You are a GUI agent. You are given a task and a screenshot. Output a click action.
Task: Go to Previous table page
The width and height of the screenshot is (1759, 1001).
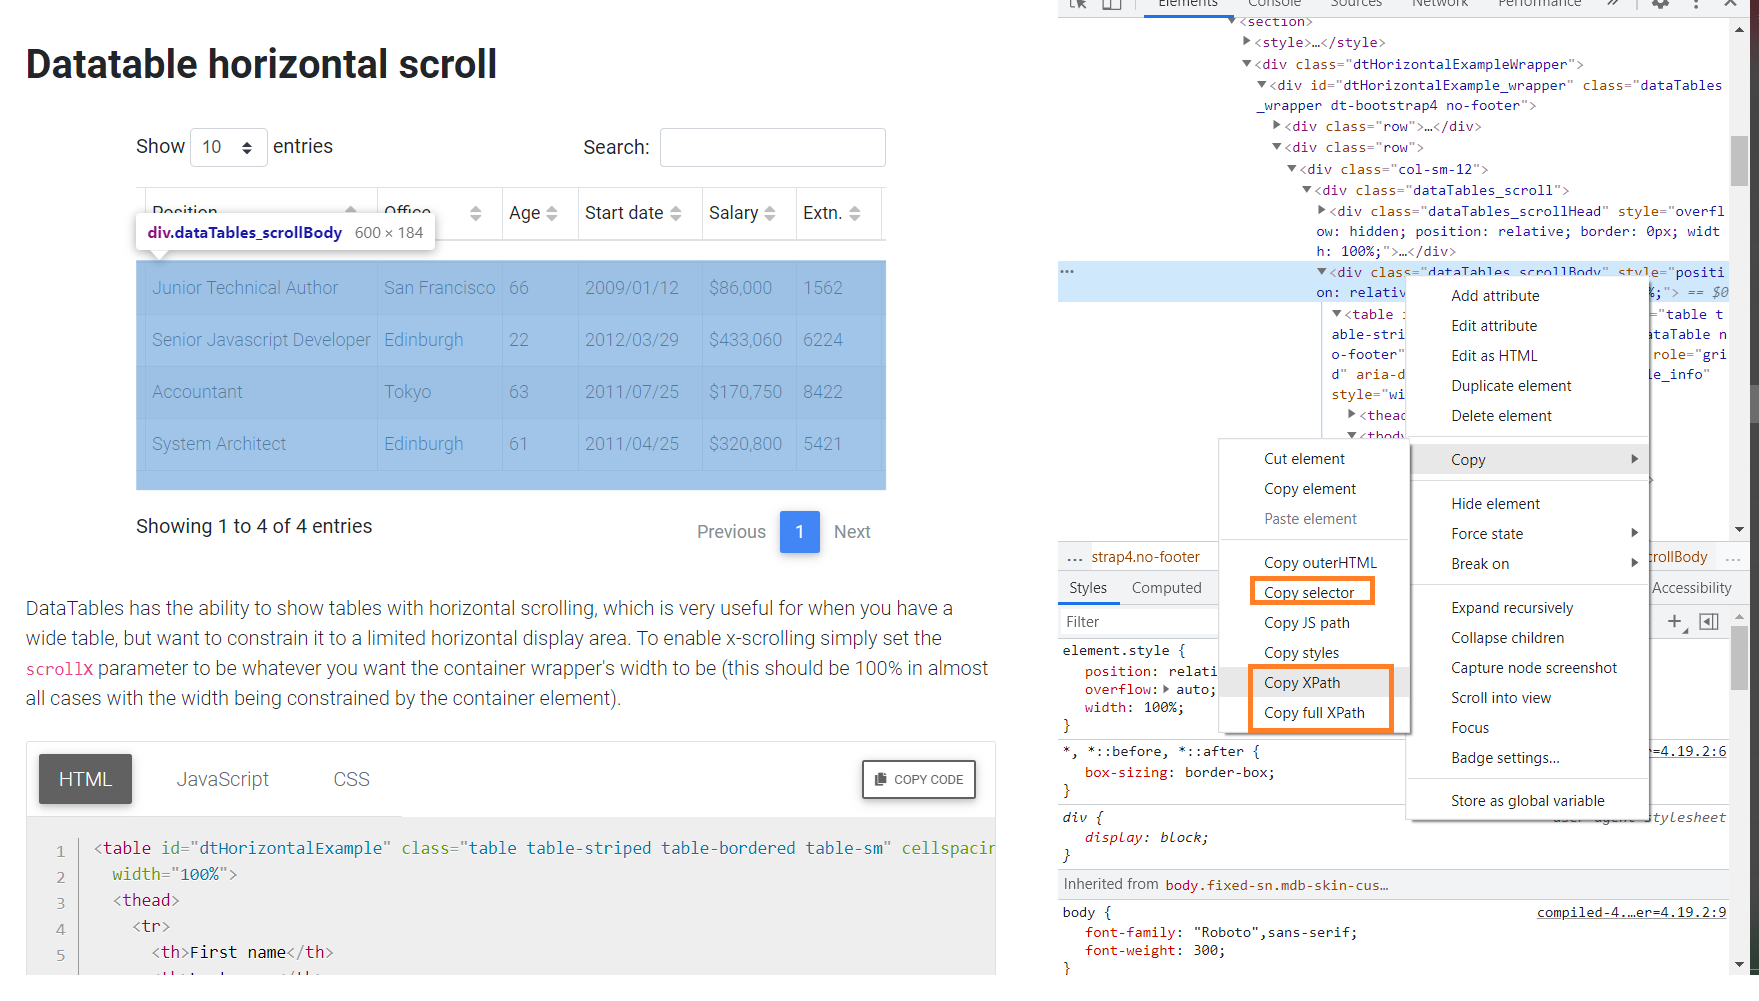coord(731,532)
